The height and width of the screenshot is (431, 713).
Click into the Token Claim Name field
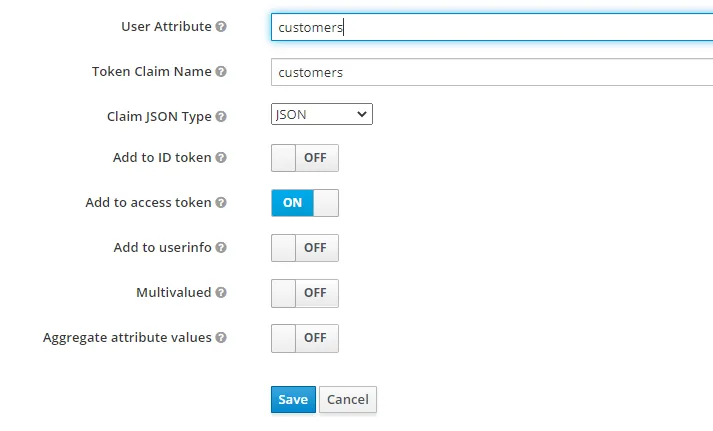click(x=490, y=72)
